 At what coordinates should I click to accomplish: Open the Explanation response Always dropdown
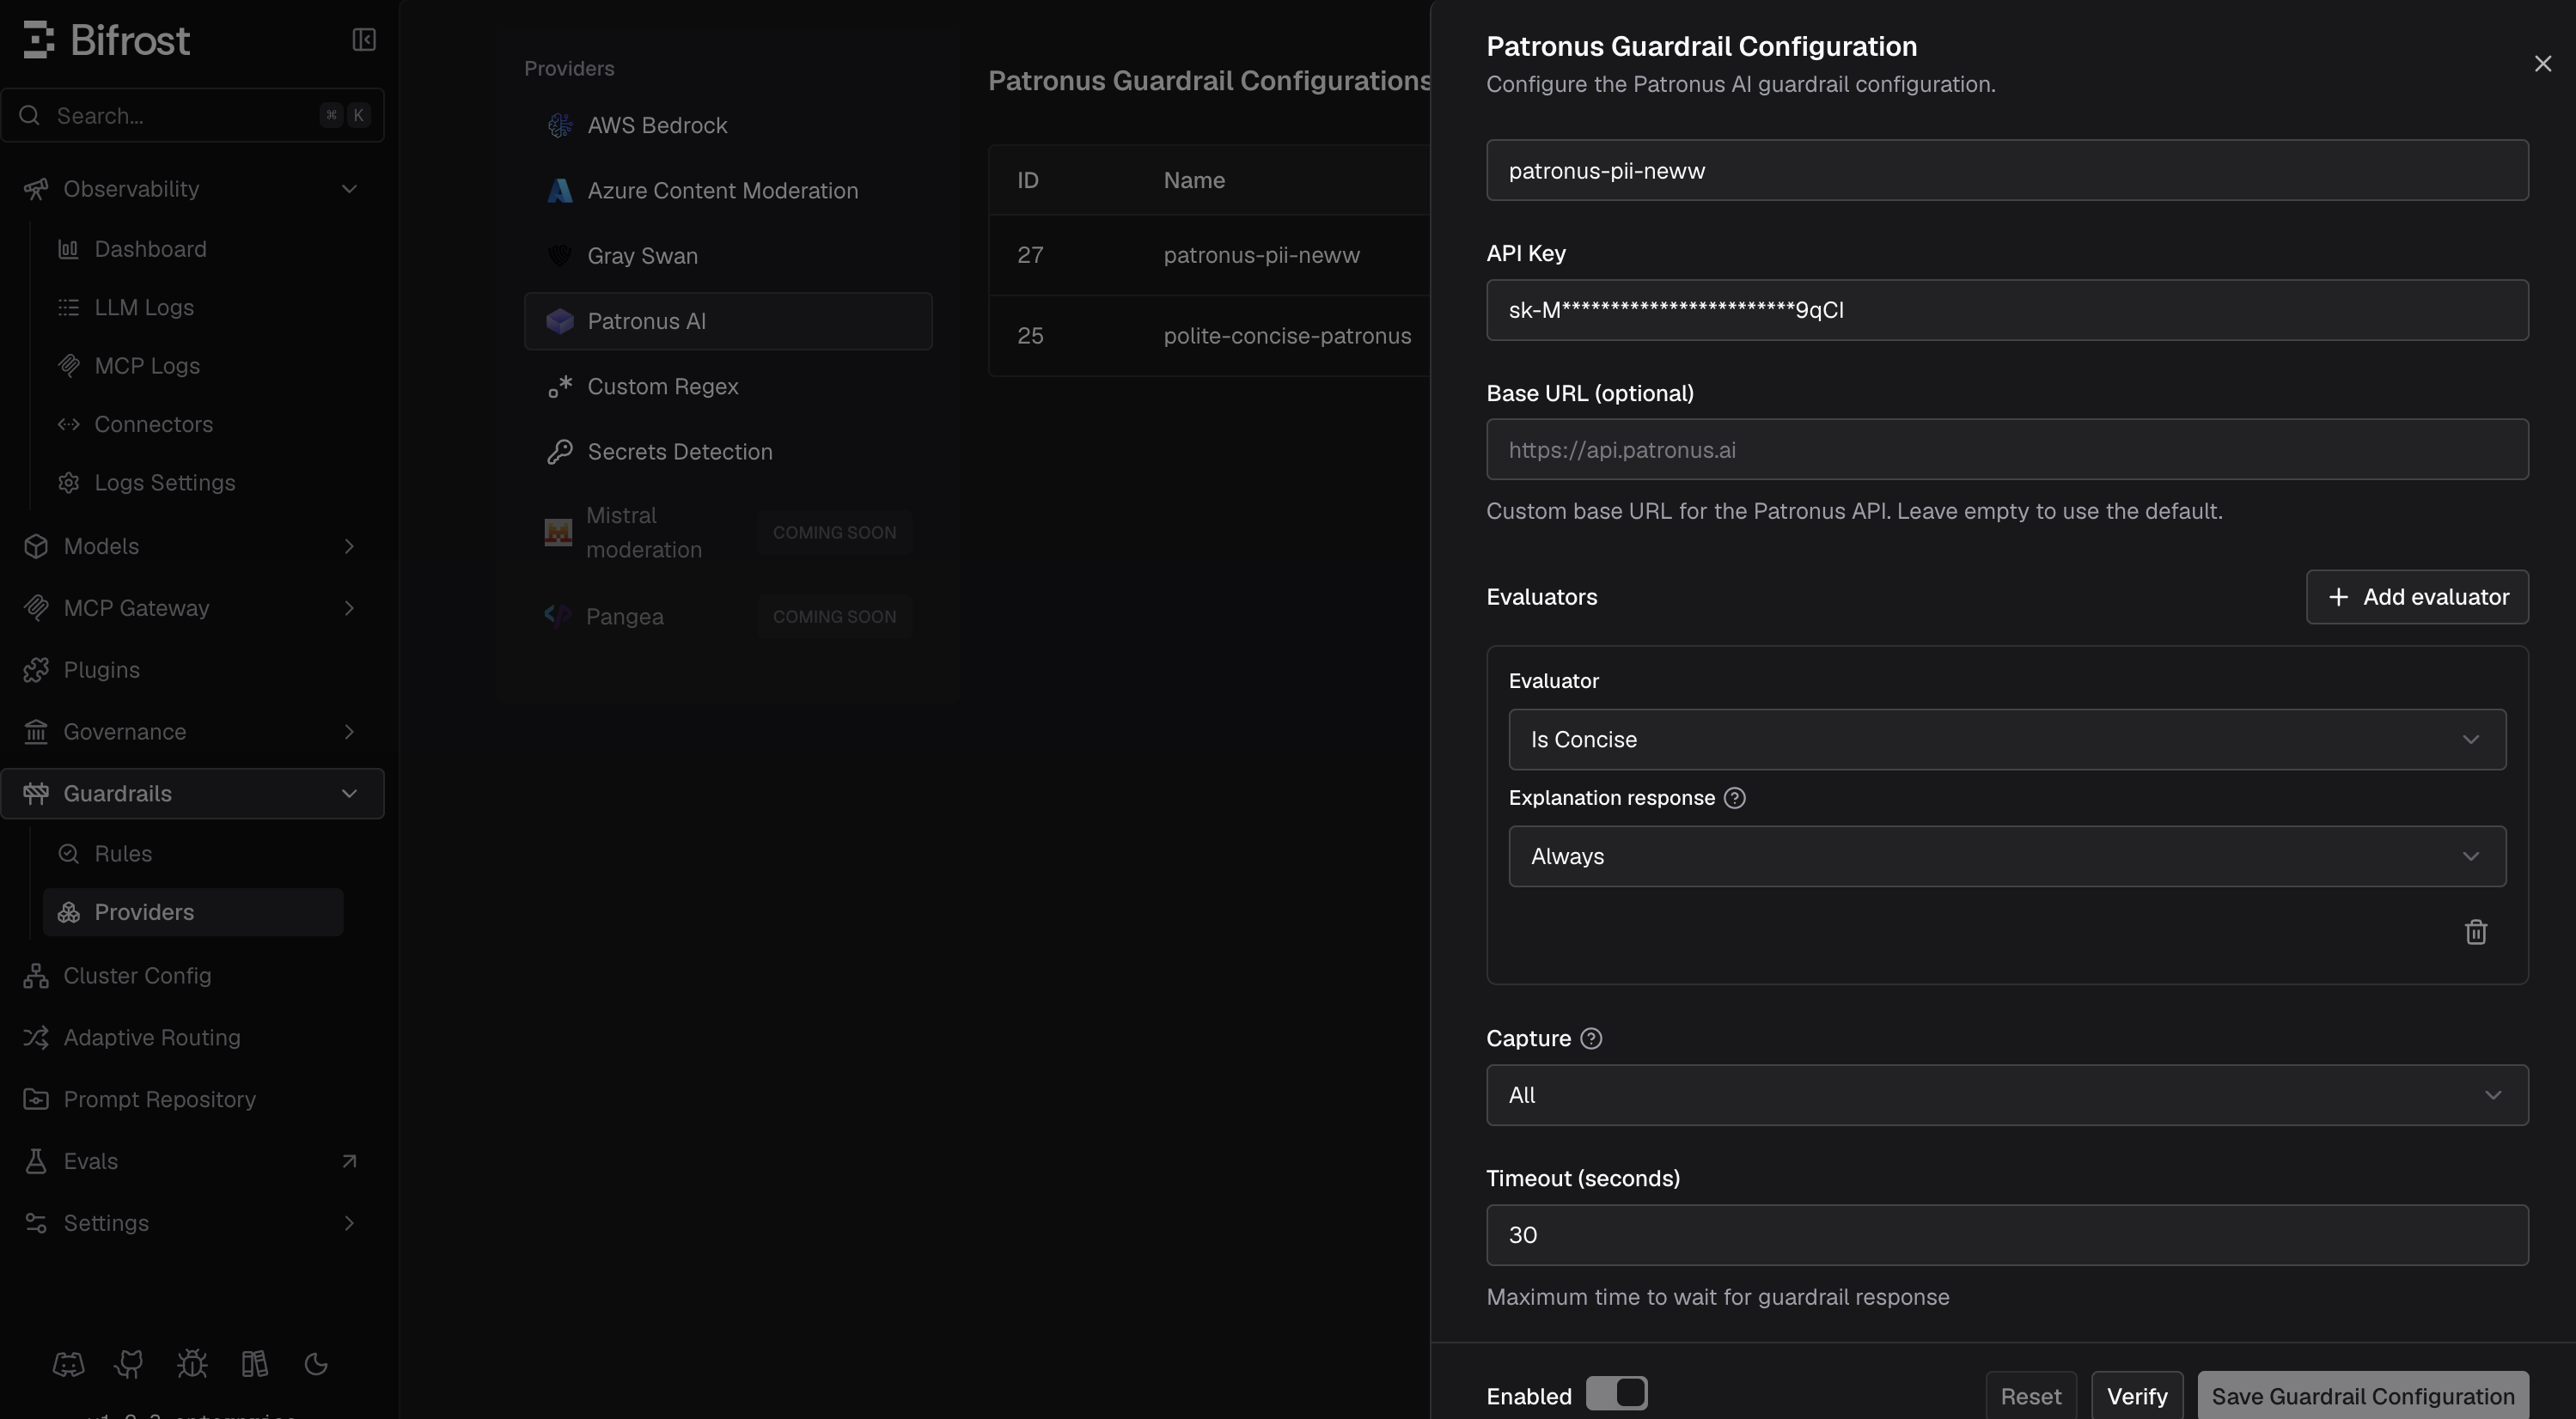2007,856
